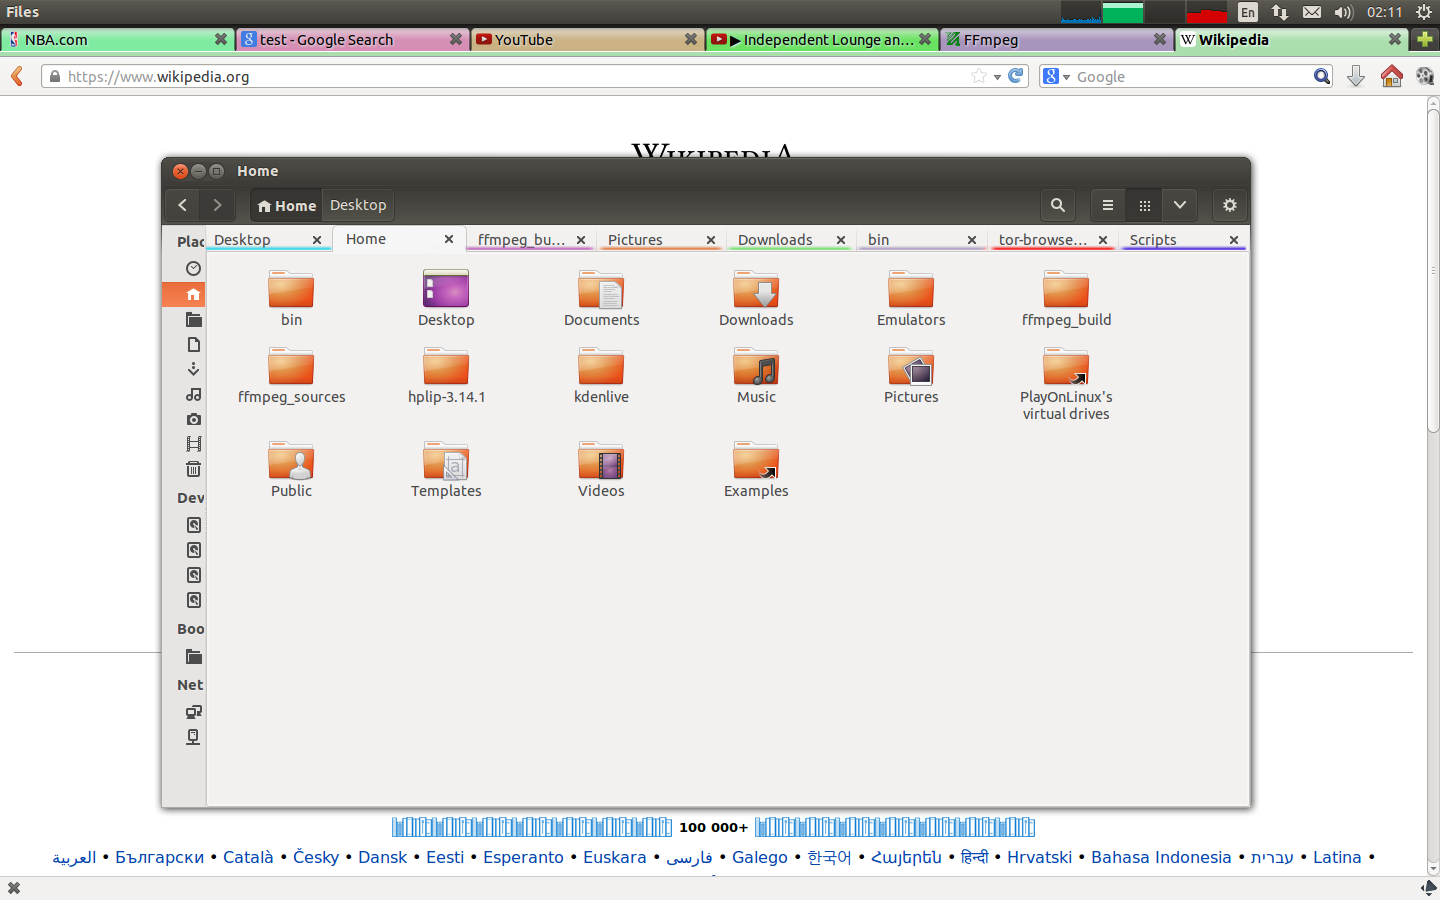Click the Wikipedia URL address field
Viewport: 1440px width, 900px height.
click(500, 77)
